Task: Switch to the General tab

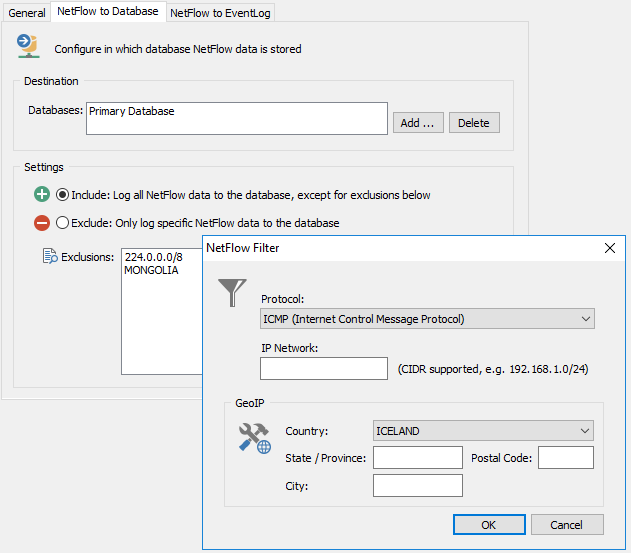Action: coord(27,13)
